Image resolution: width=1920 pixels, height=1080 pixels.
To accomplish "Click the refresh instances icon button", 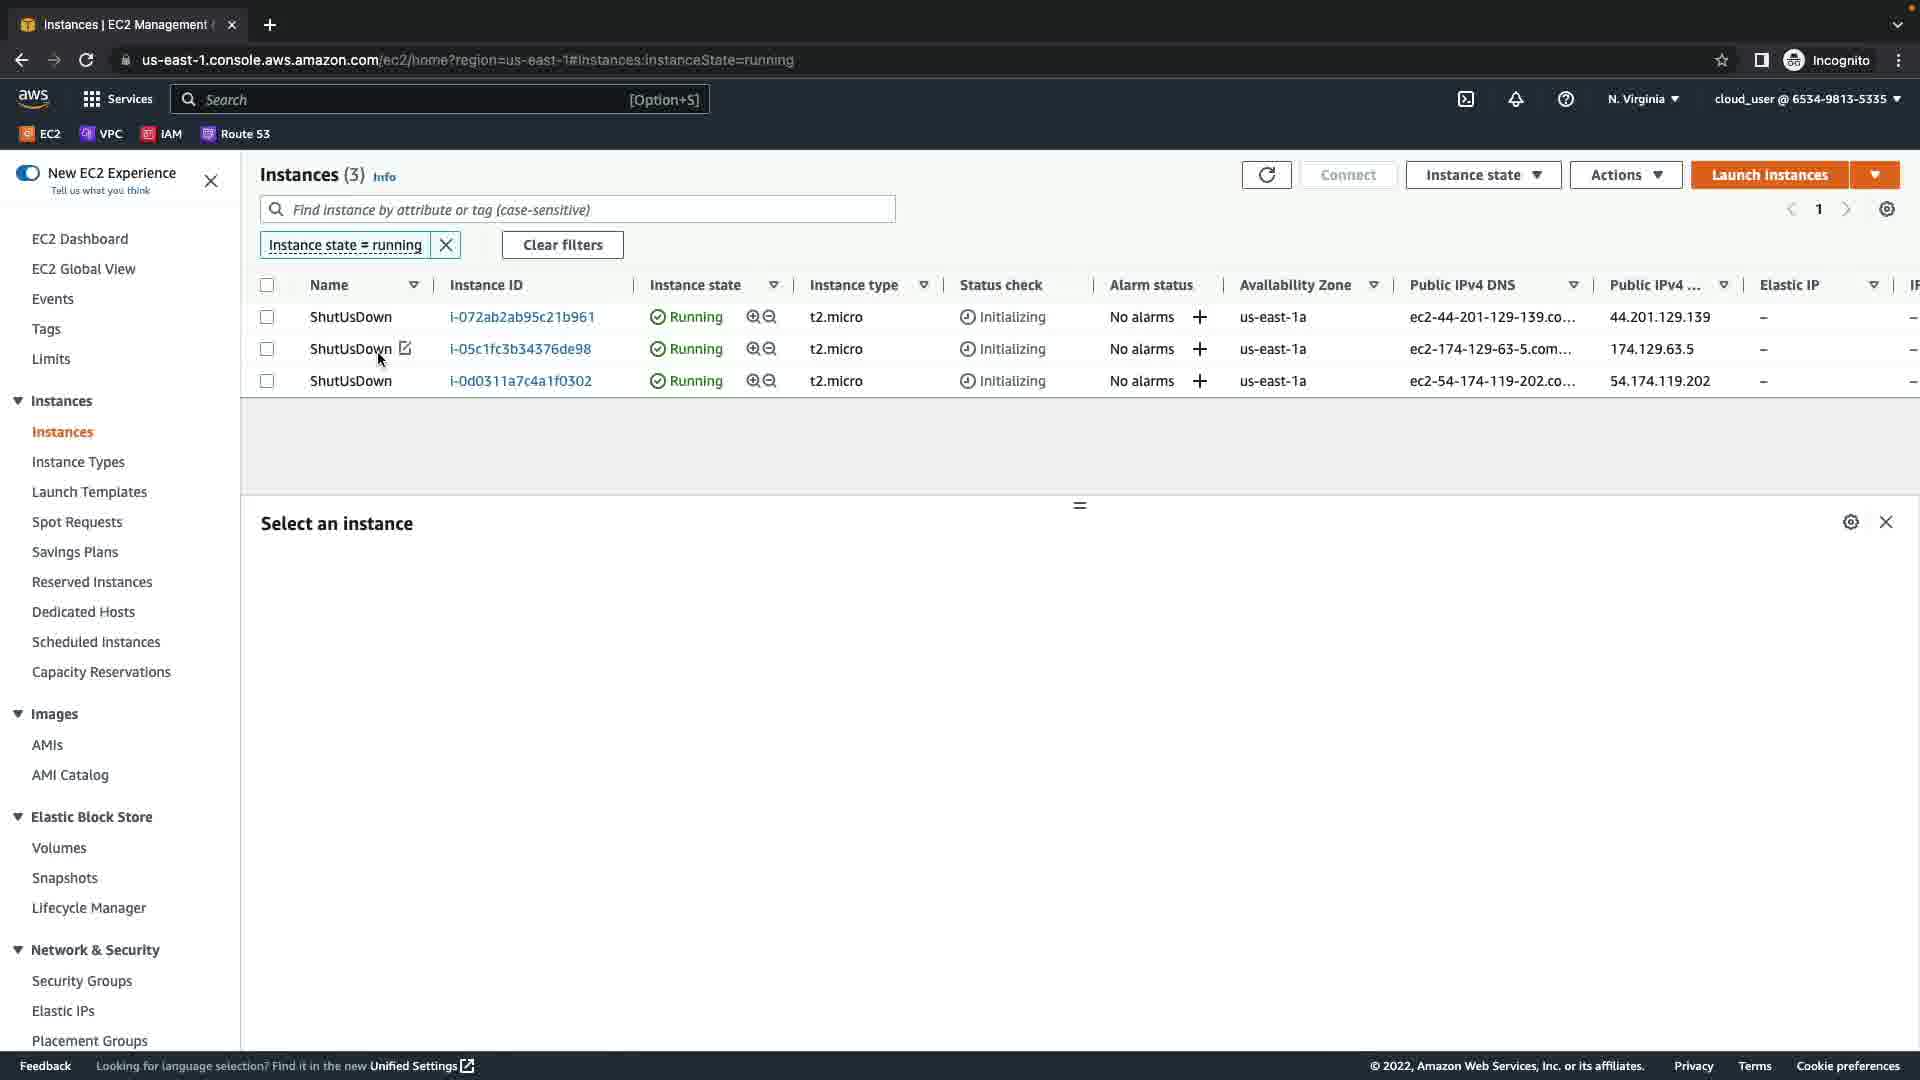I will (x=1266, y=175).
